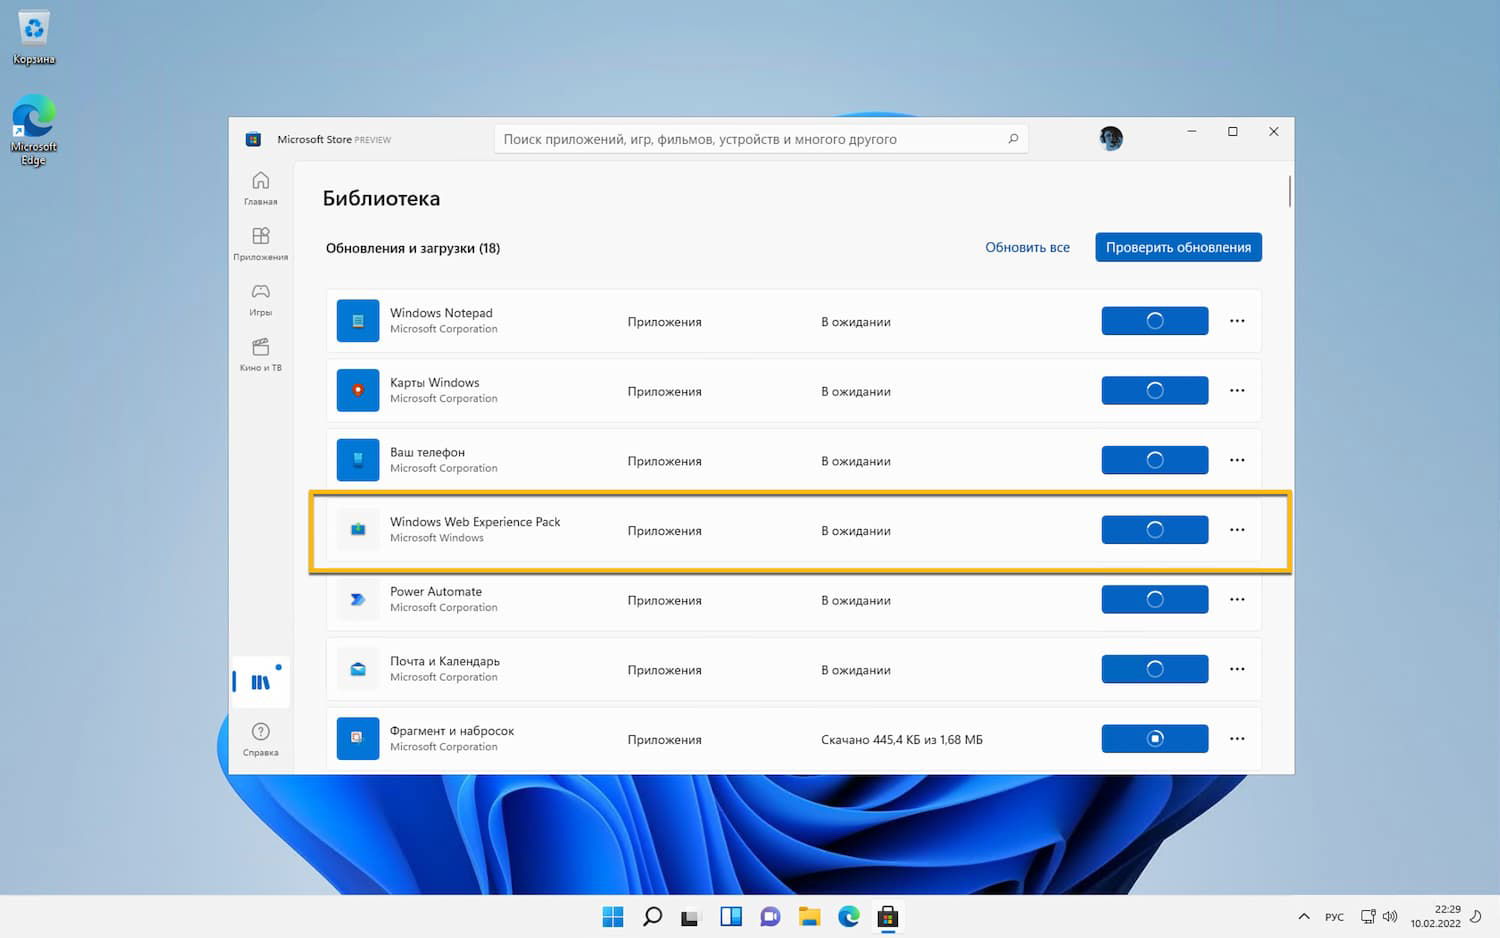Open the Recycle Bin (Корзина) desktop icon
The height and width of the screenshot is (938, 1500).
pyautogui.click(x=34, y=38)
